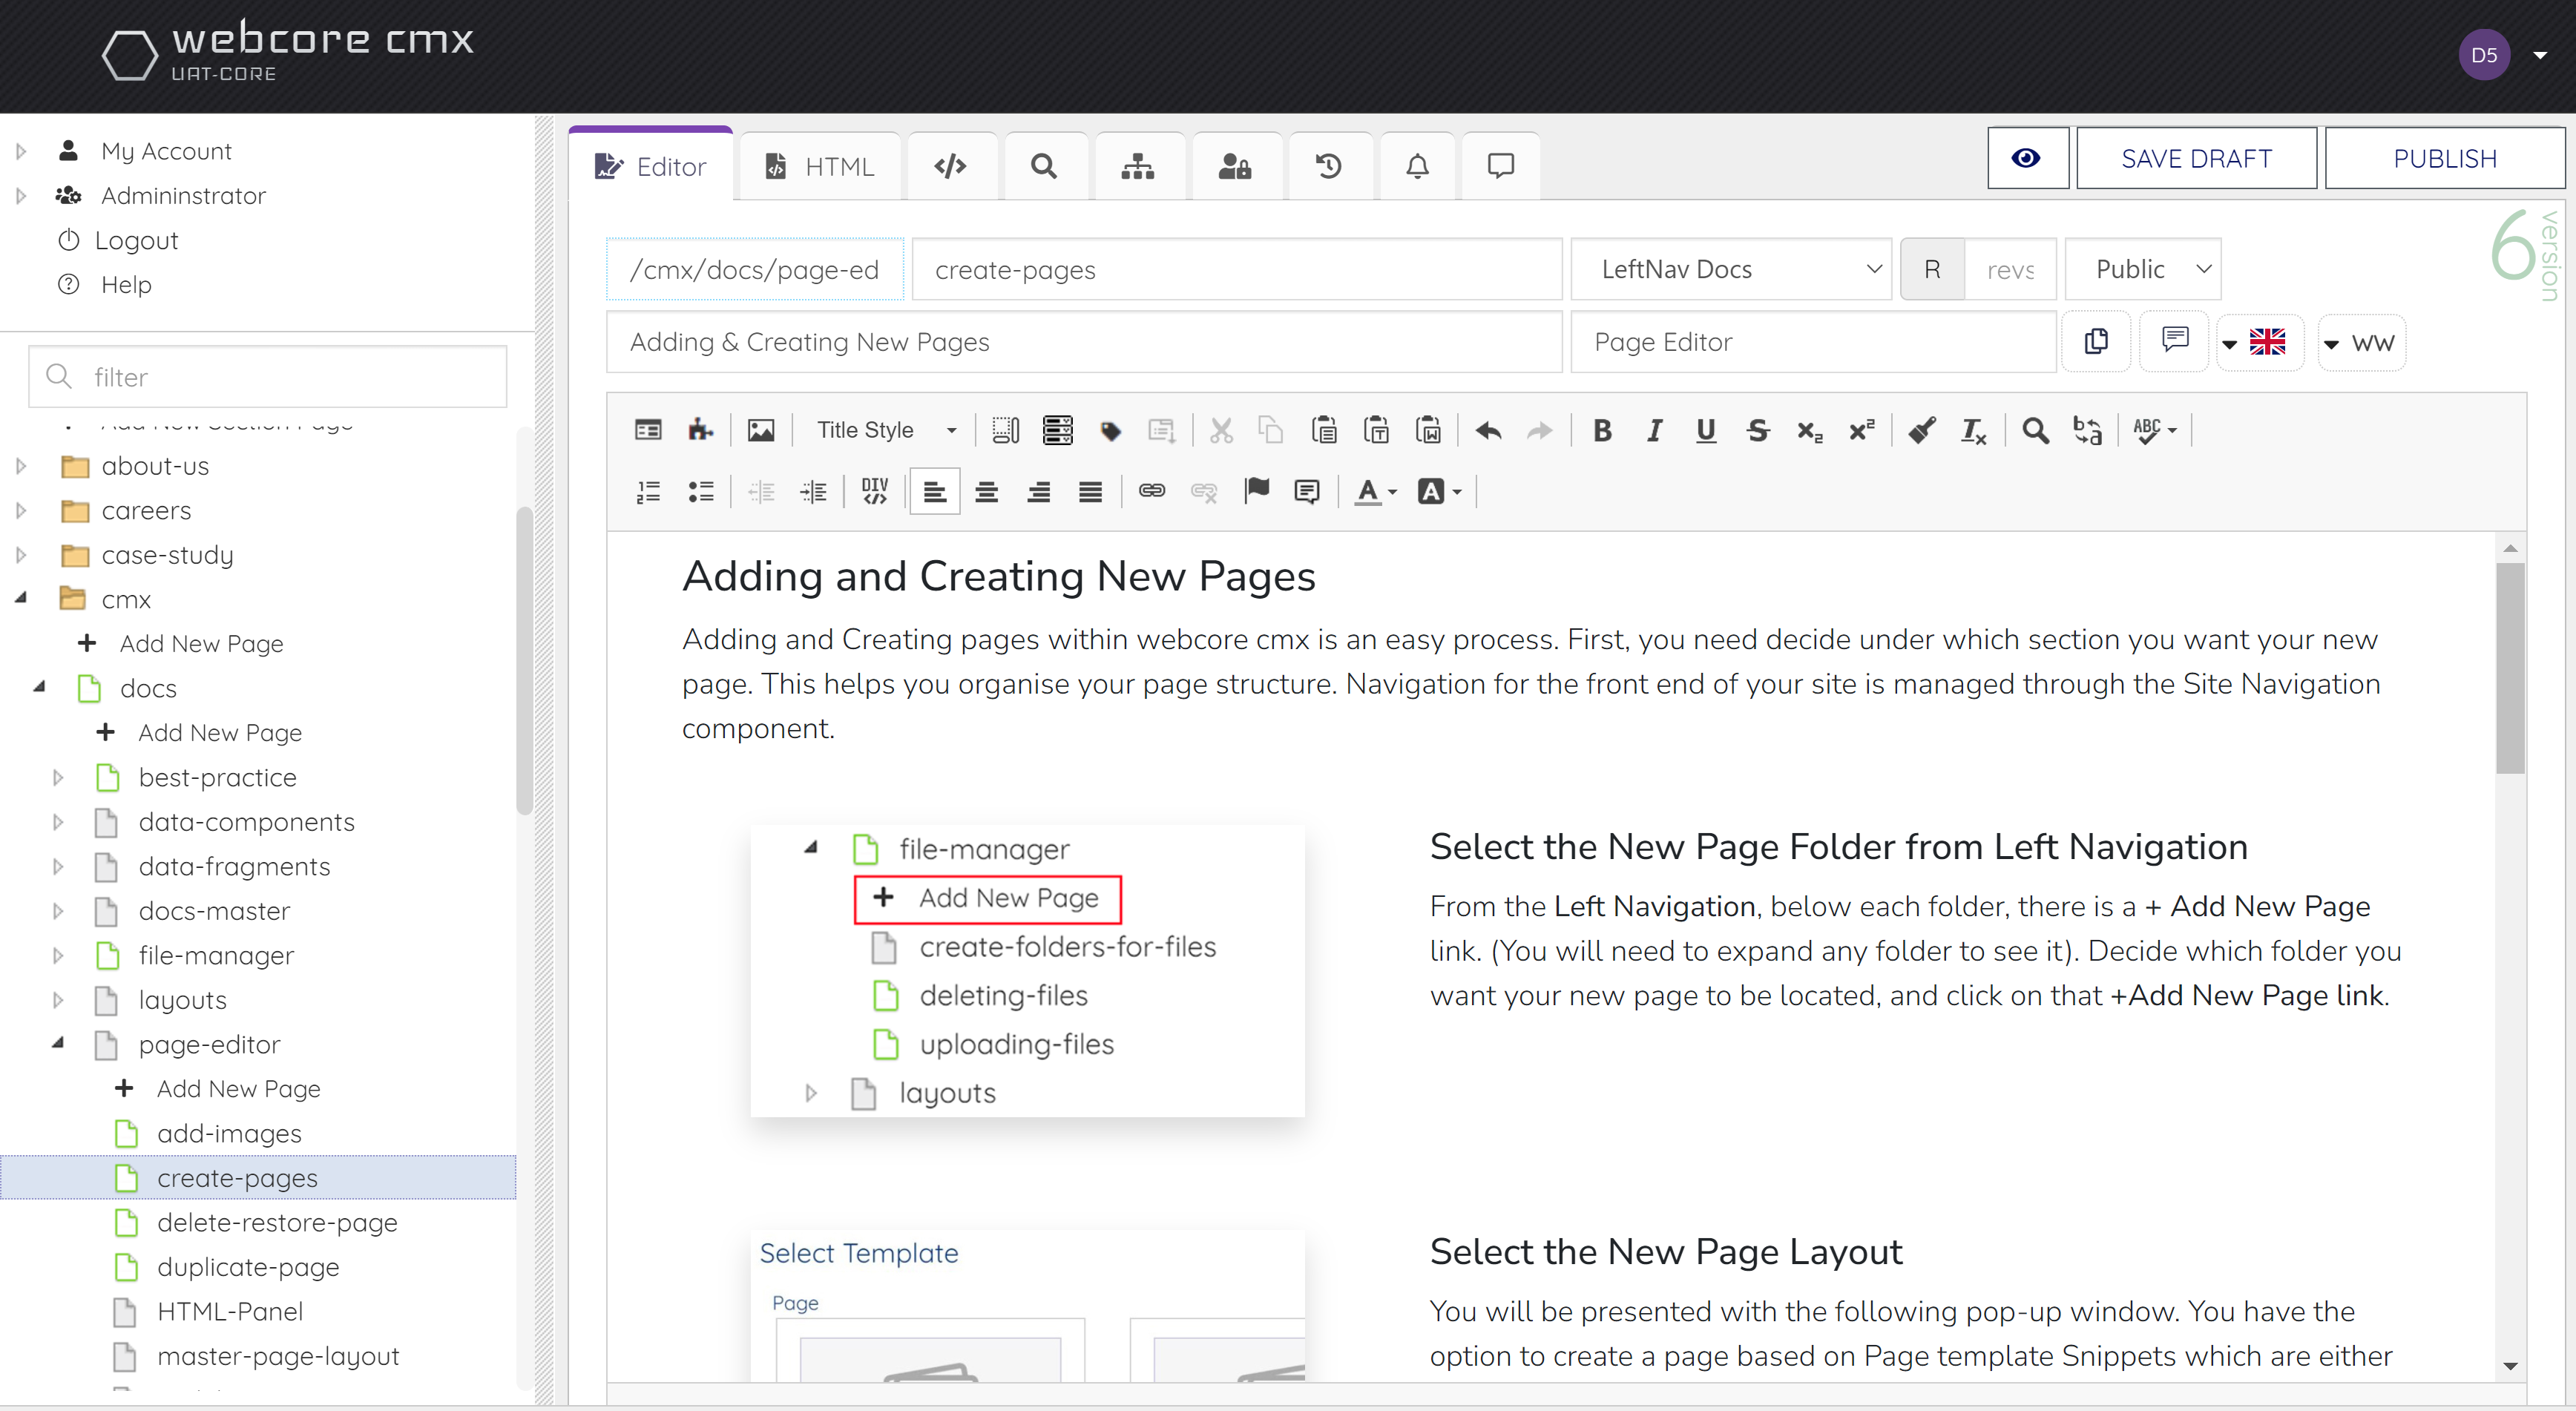Image resolution: width=2576 pixels, height=1411 pixels.
Task: Toggle center alignment
Action: (x=986, y=491)
